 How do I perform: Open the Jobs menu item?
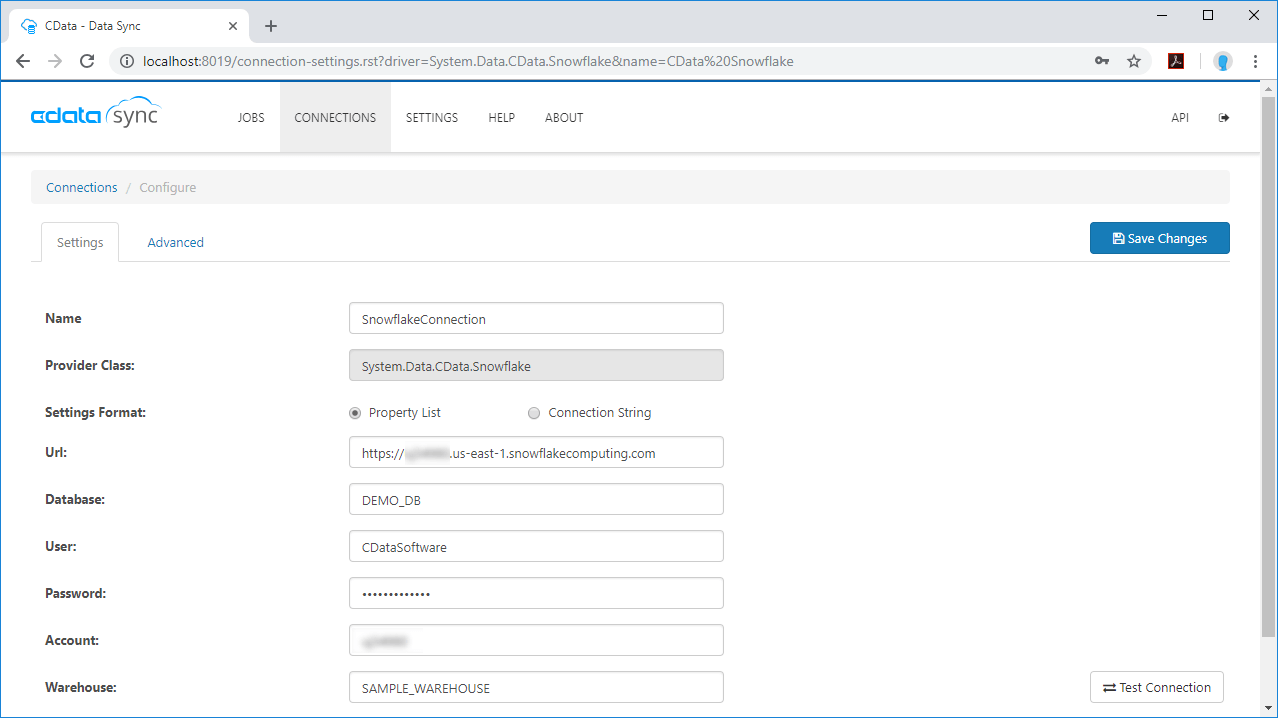251,118
